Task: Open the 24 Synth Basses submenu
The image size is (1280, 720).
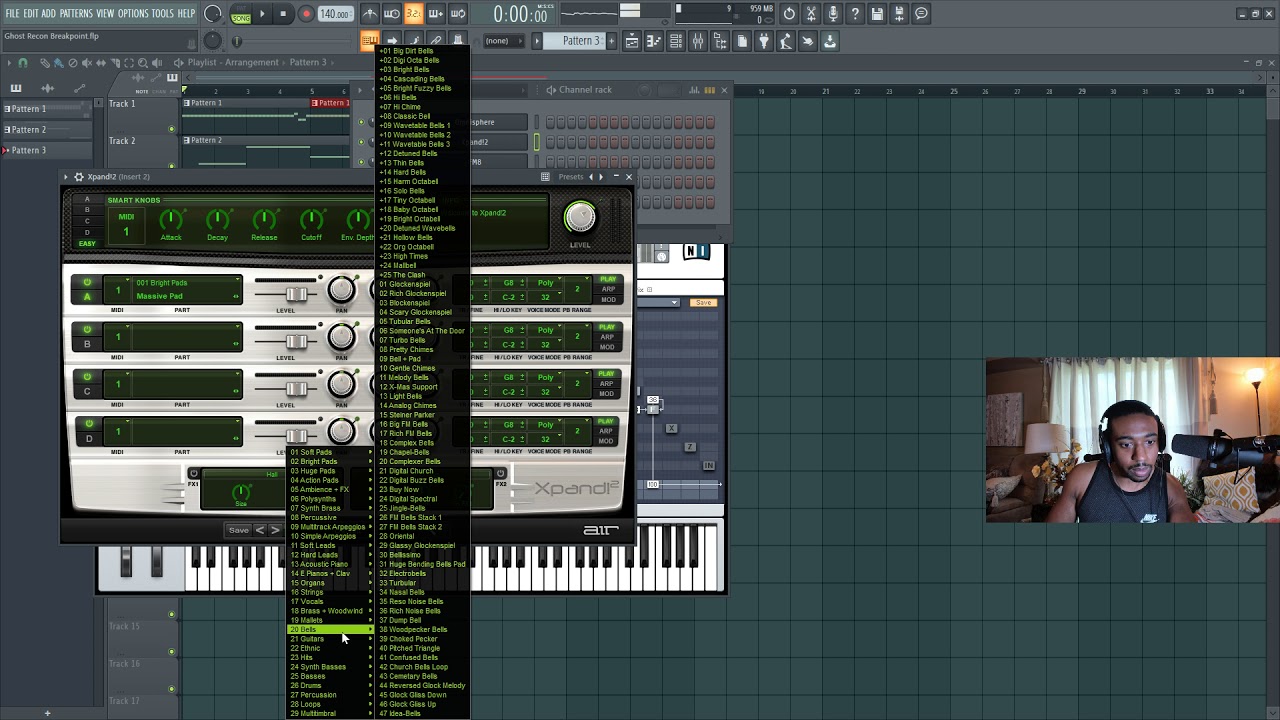Action: point(330,667)
